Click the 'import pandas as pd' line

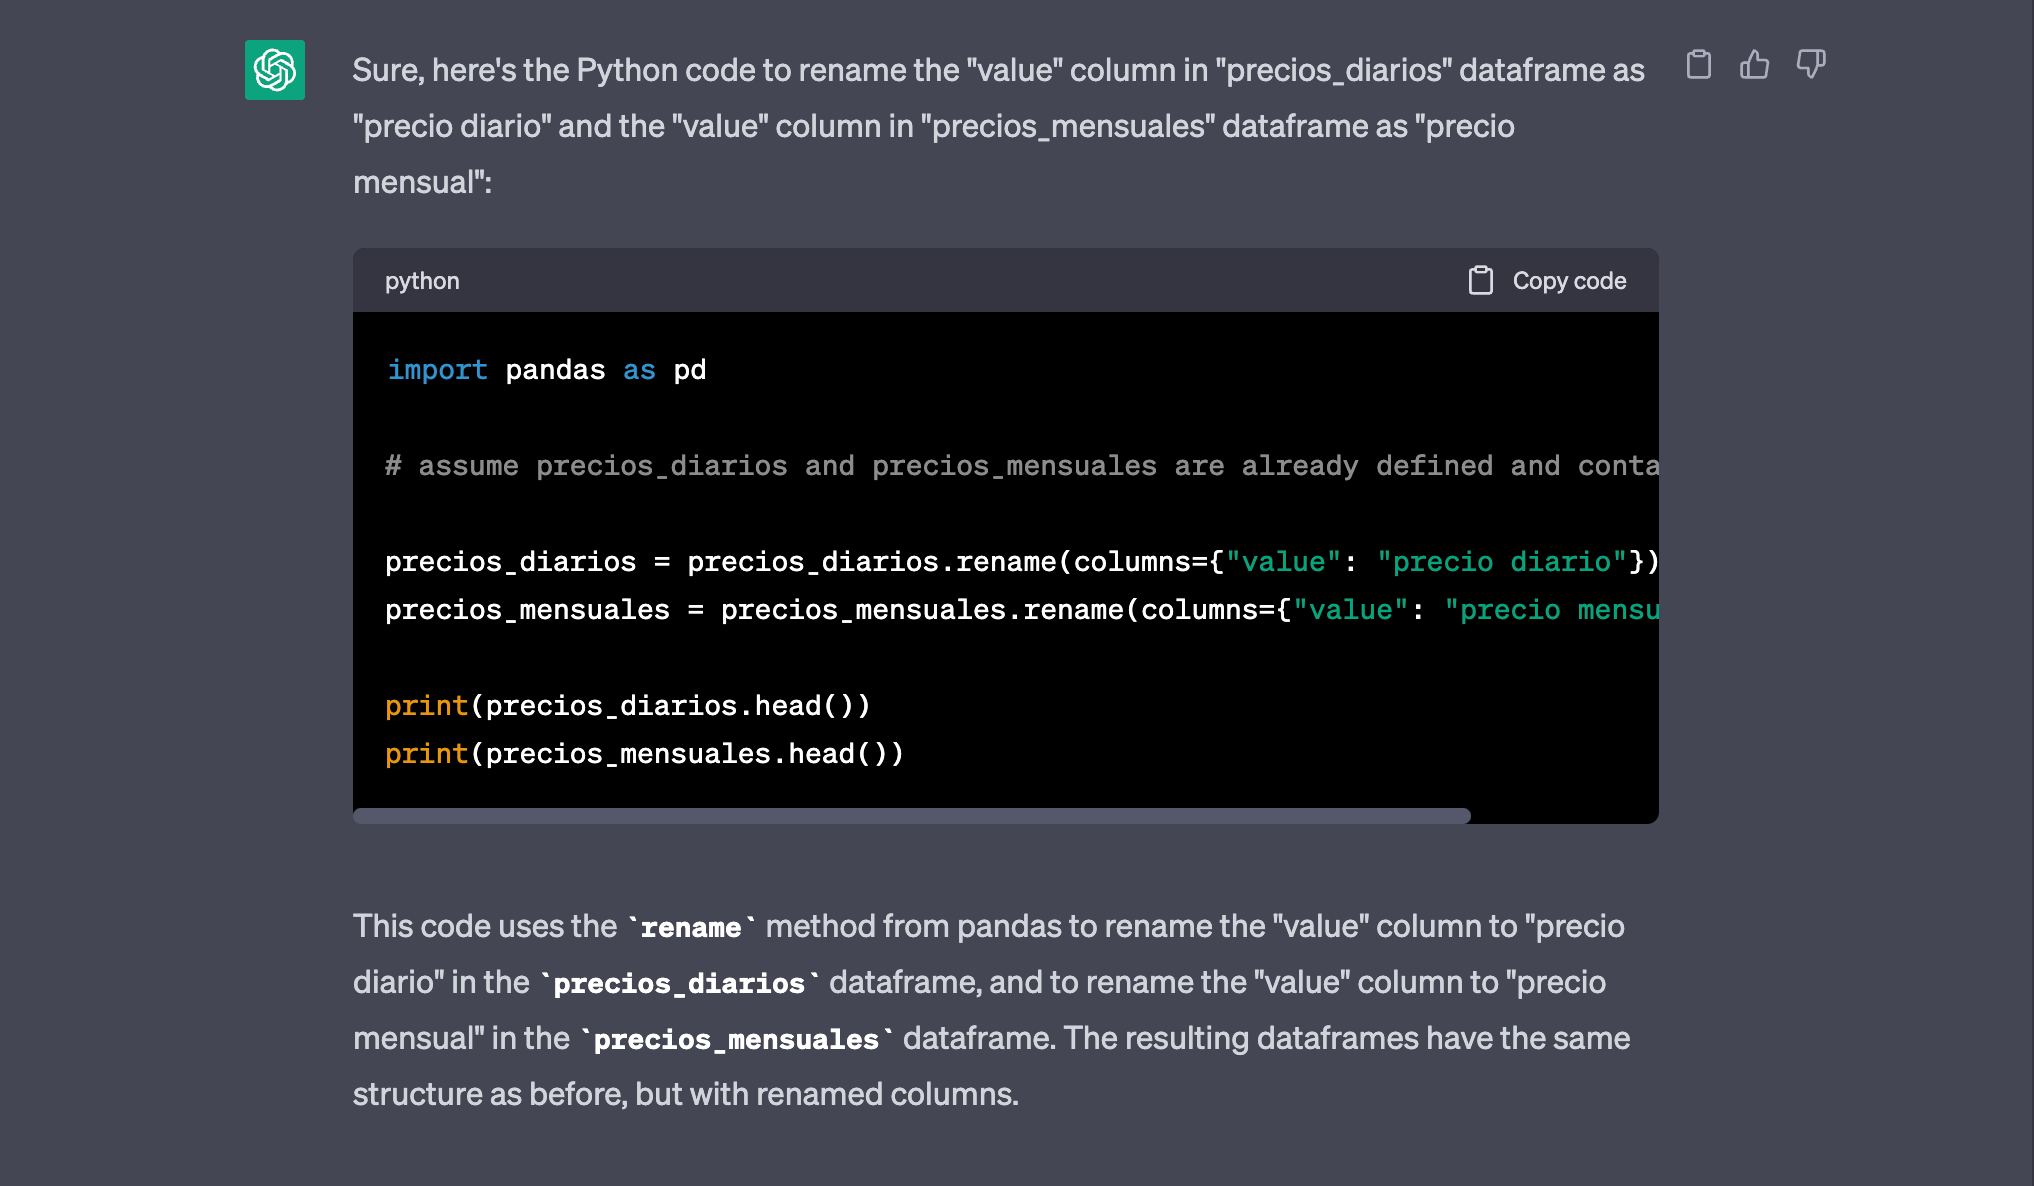(x=546, y=370)
